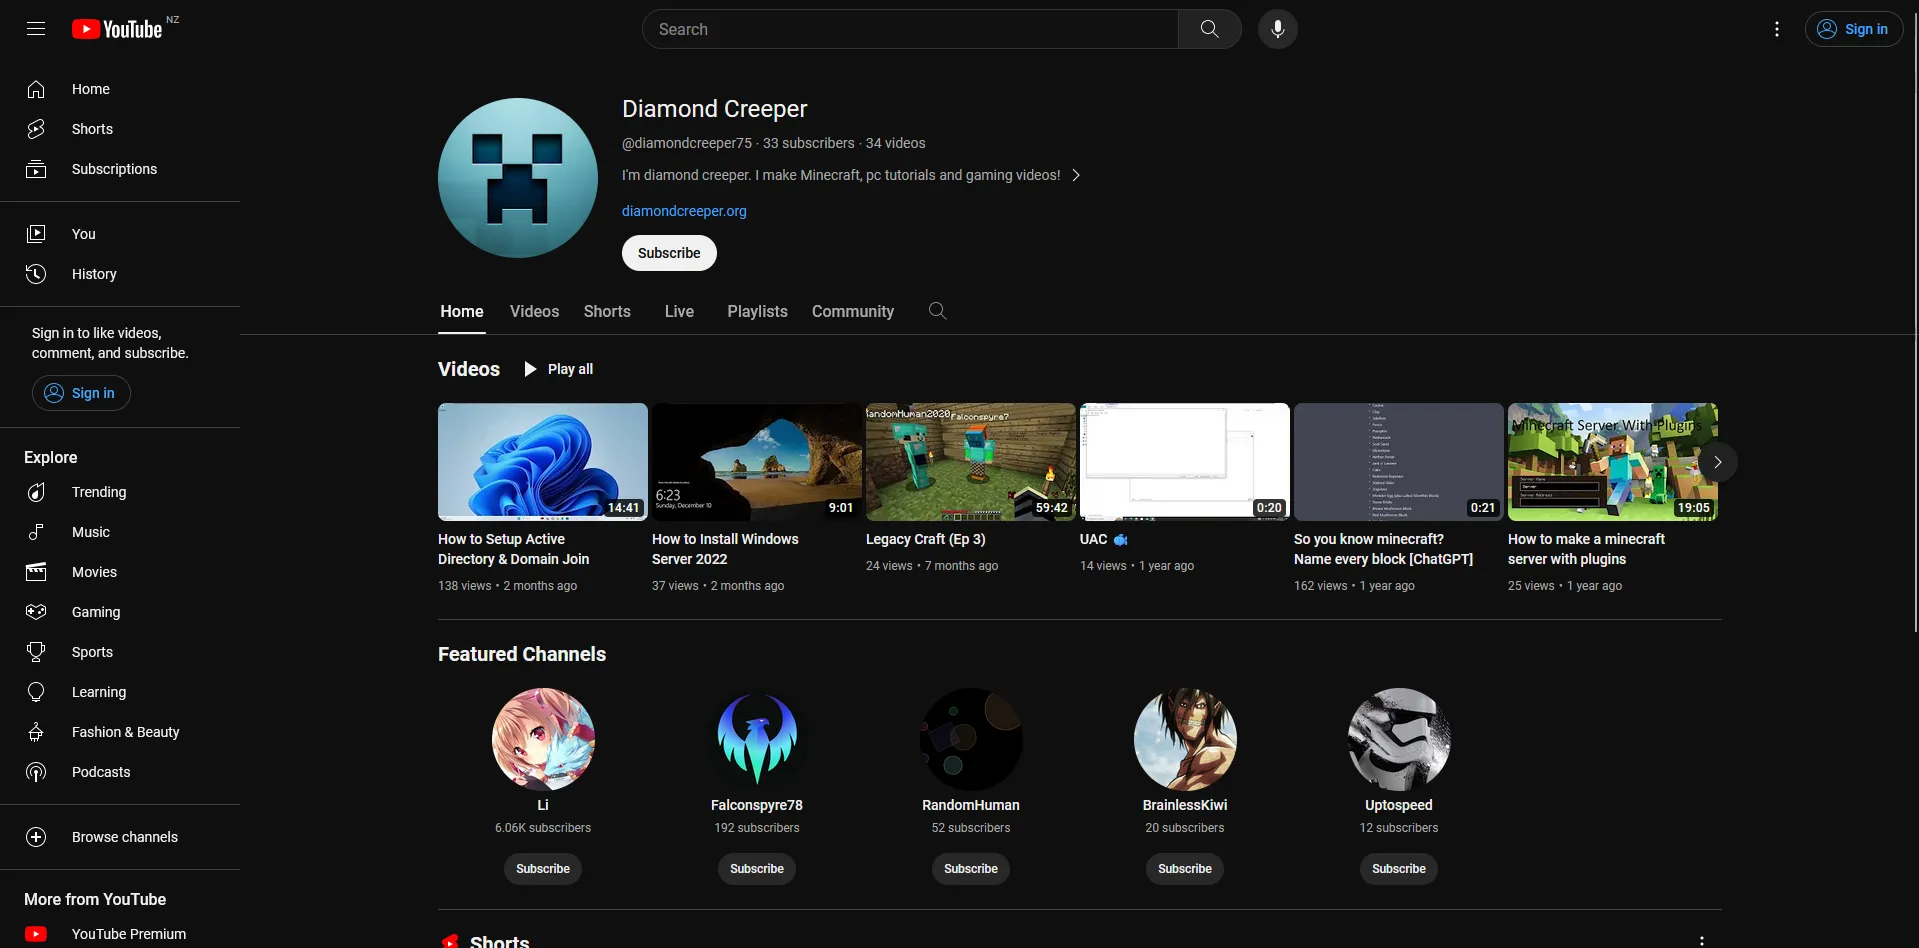Open Podcasts in Explore

[x=120, y=772]
